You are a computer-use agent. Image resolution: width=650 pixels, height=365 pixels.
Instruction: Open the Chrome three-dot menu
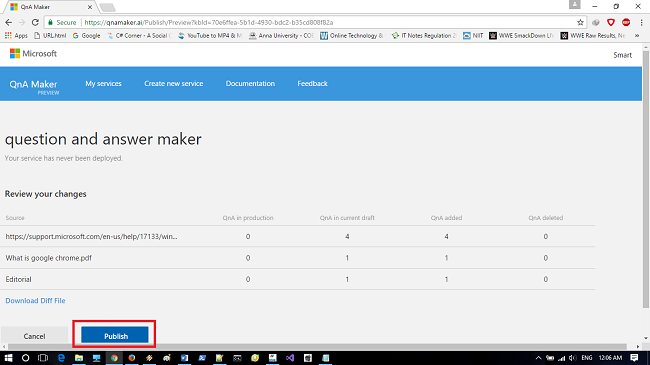tap(641, 22)
